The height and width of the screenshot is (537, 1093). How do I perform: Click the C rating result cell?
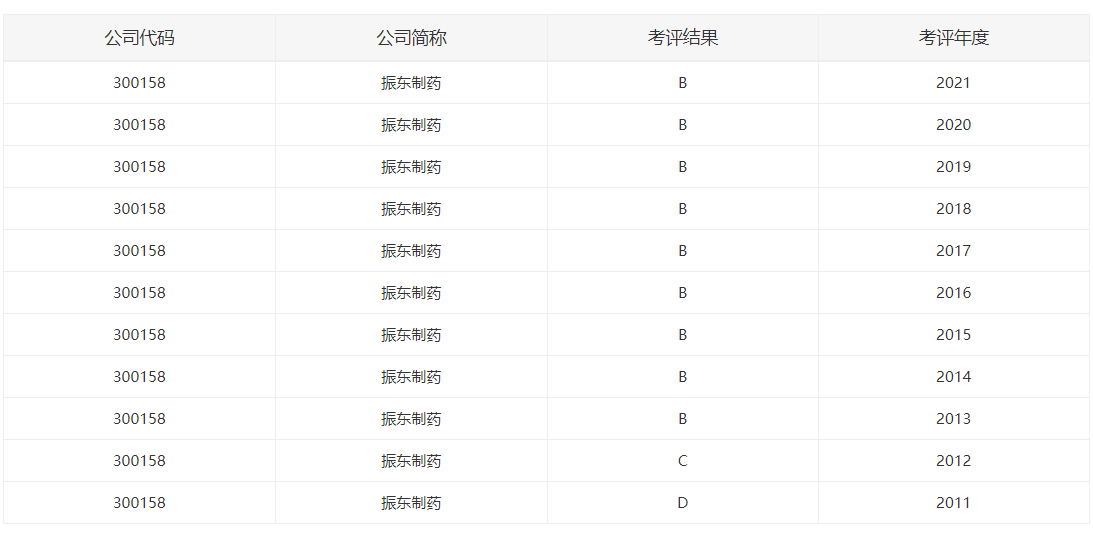[683, 461]
